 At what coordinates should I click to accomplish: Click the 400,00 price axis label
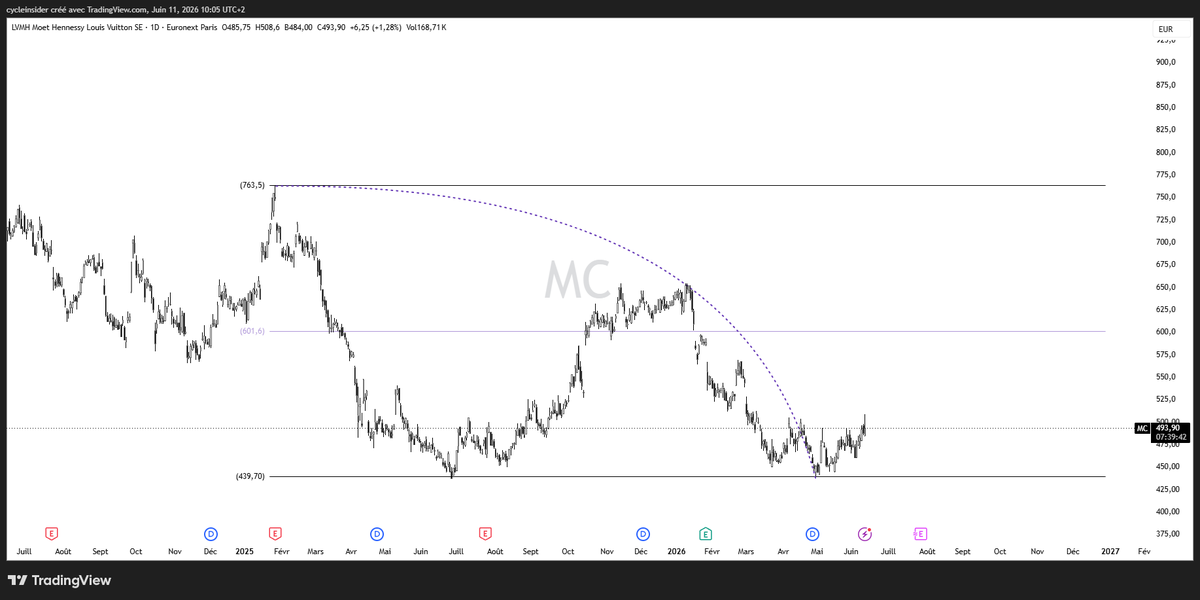pyautogui.click(x=1167, y=512)
